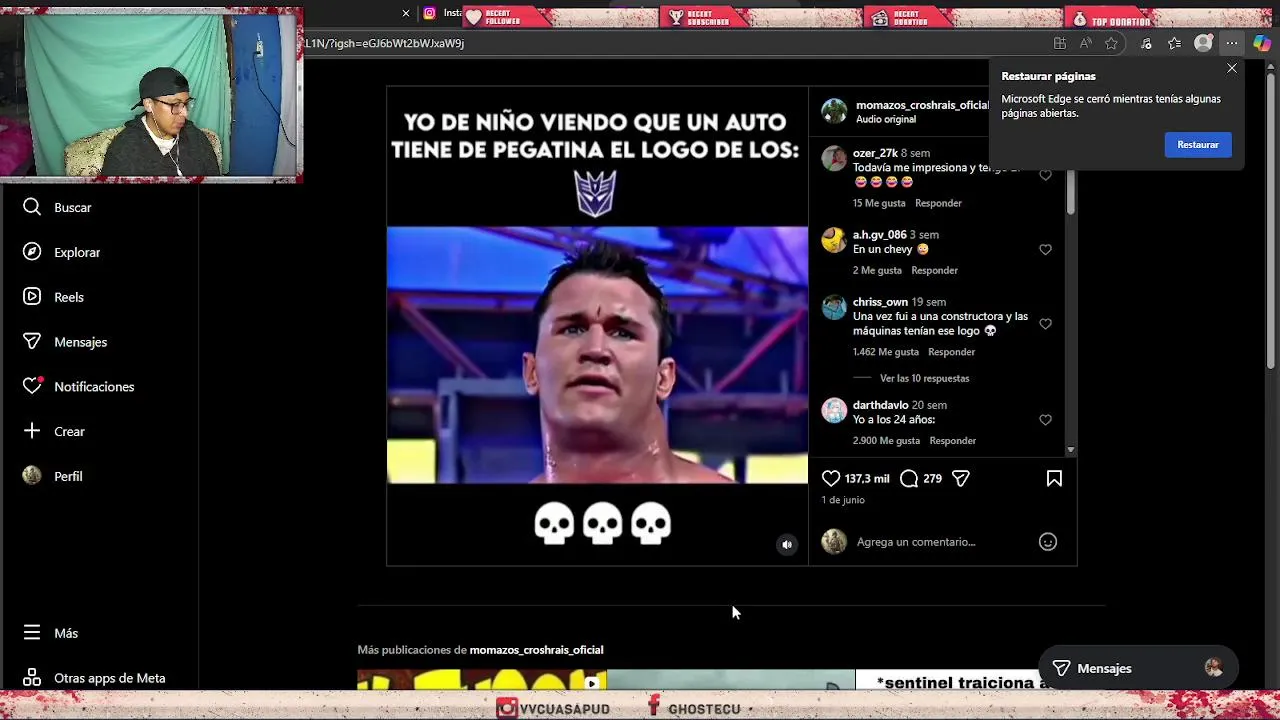The image size is (1280, 720).
Task: Open Edge read aloud icon
Action: [x=1085, y=43]
